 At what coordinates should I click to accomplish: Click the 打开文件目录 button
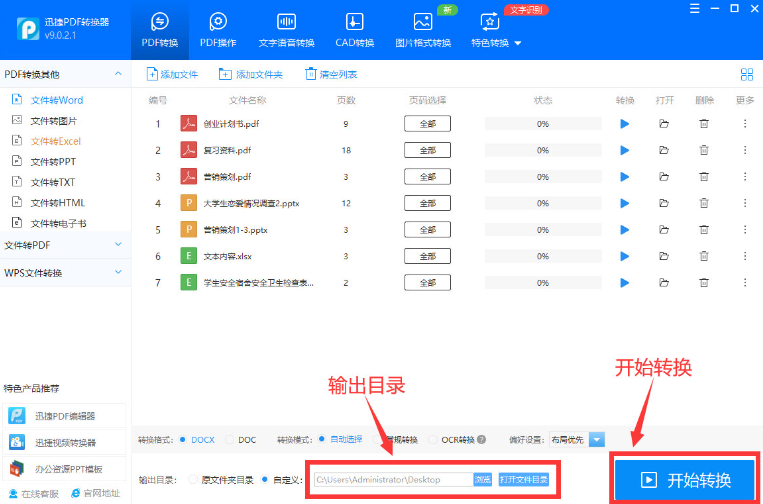pyautogui.click(x=524, y=480)
